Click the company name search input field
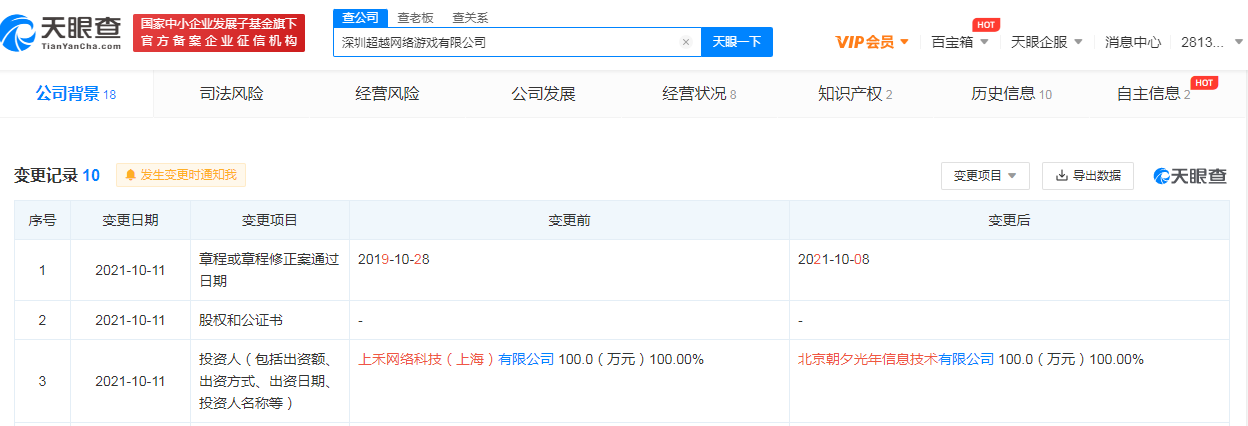 pos(505,42)
